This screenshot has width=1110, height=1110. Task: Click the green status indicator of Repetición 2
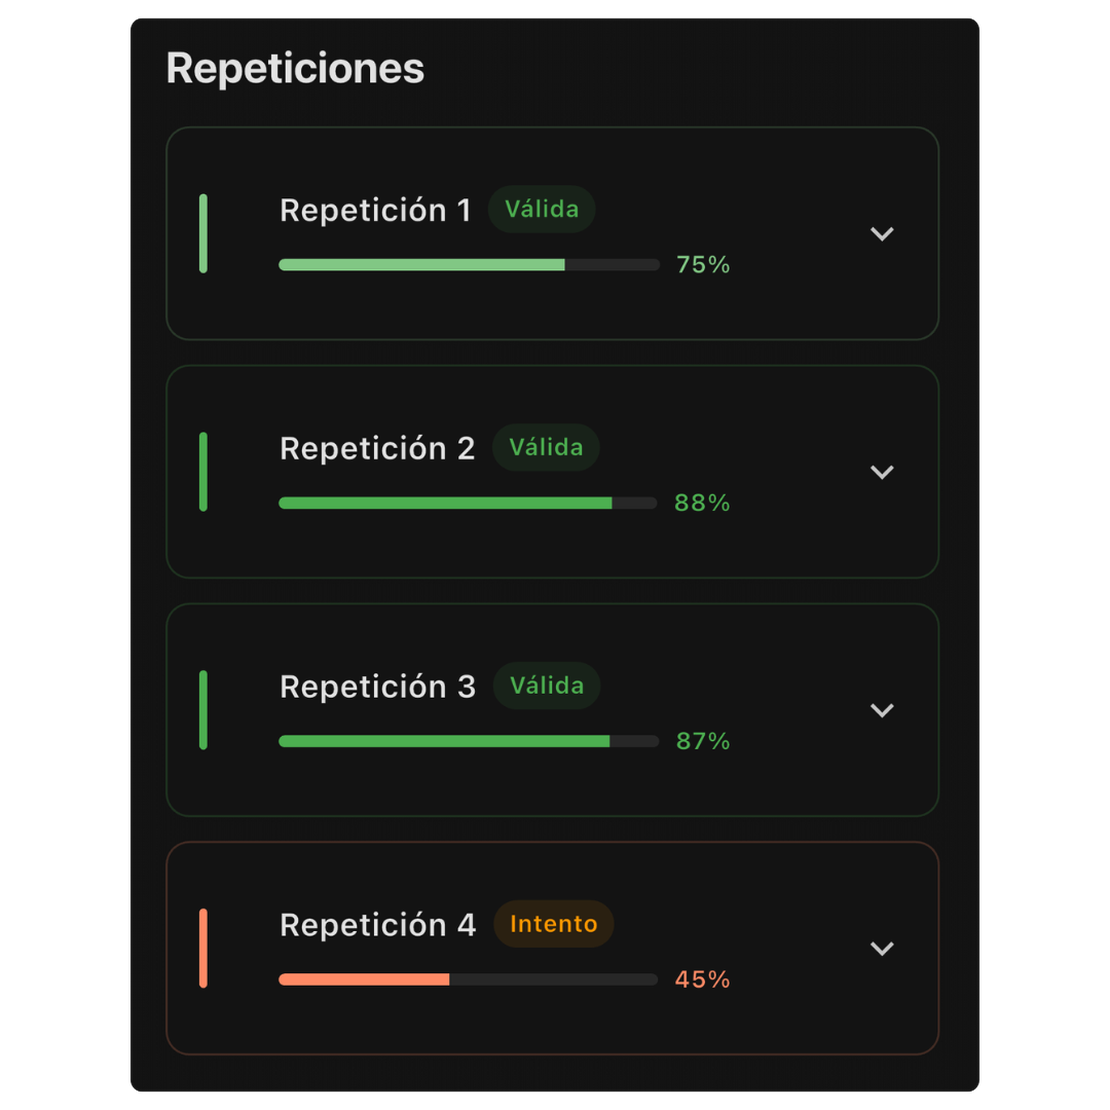click(x=203, y=471)
